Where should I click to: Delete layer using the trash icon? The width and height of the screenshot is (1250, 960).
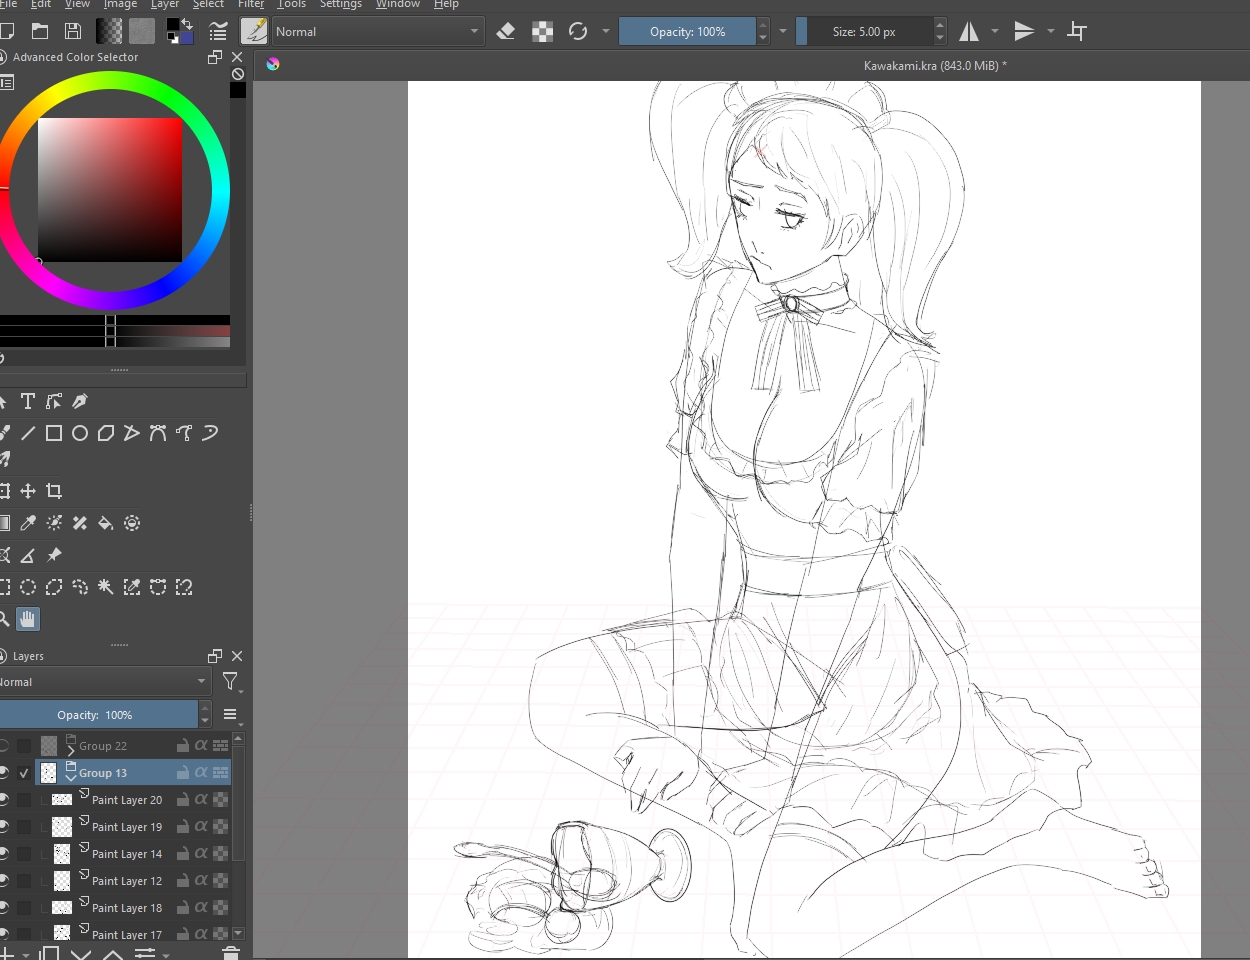(x=231, y=953)
